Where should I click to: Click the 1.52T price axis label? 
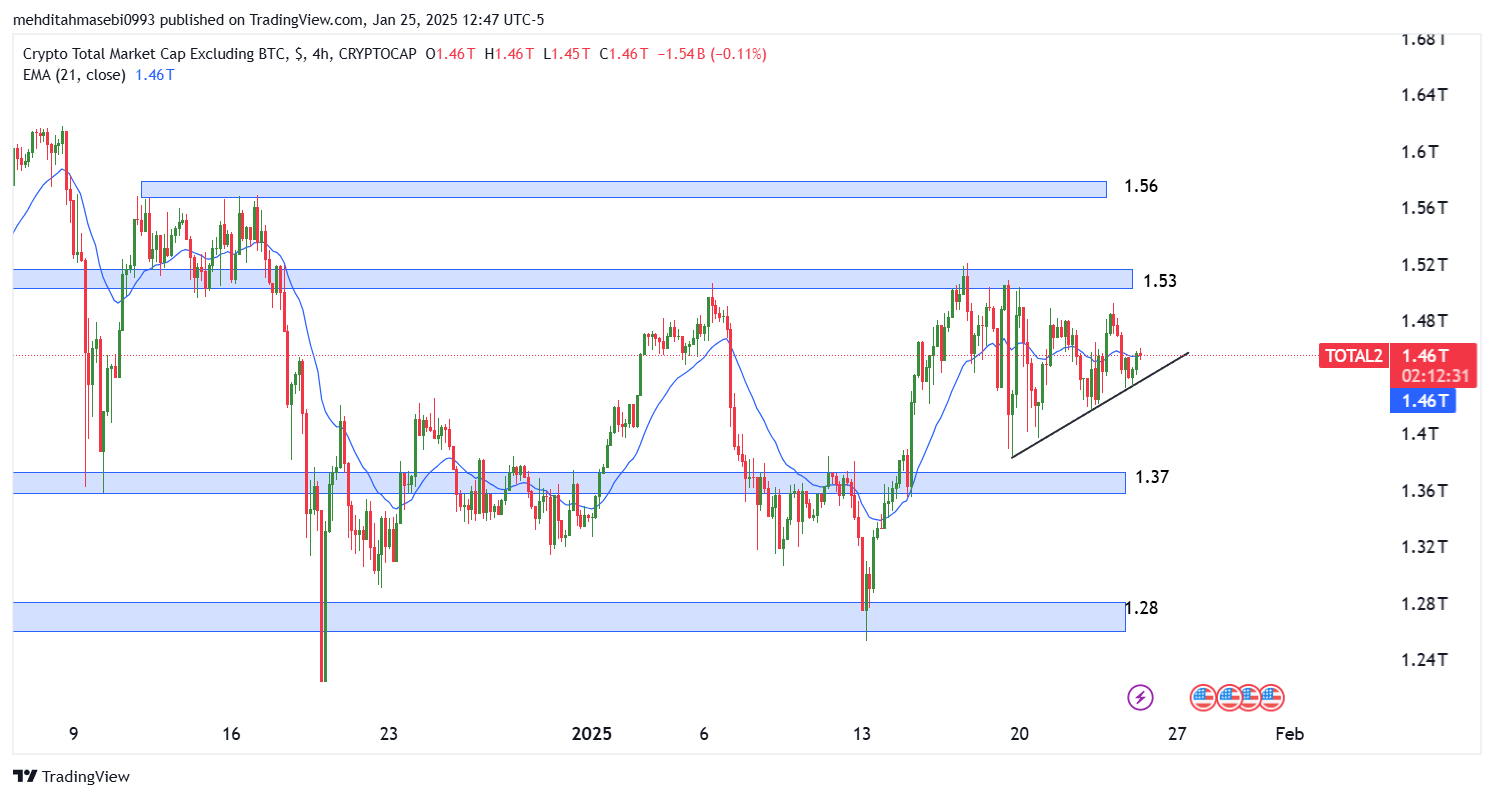point(1424,265)
